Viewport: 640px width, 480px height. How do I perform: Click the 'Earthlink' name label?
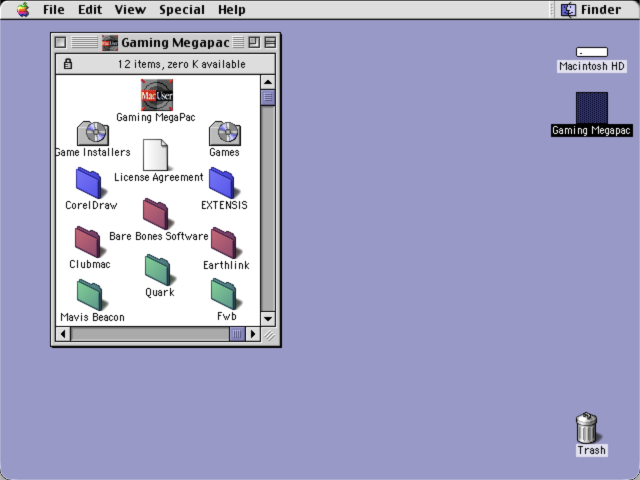(x=227, y=265)
